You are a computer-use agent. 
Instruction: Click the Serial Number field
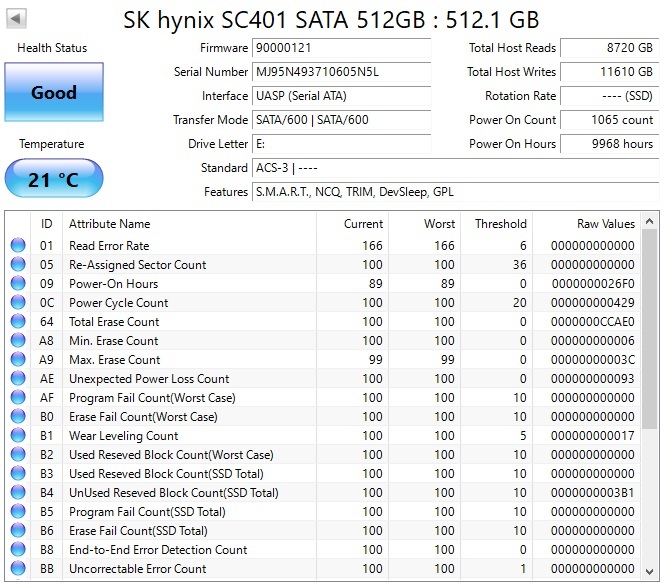coord(341,72)
